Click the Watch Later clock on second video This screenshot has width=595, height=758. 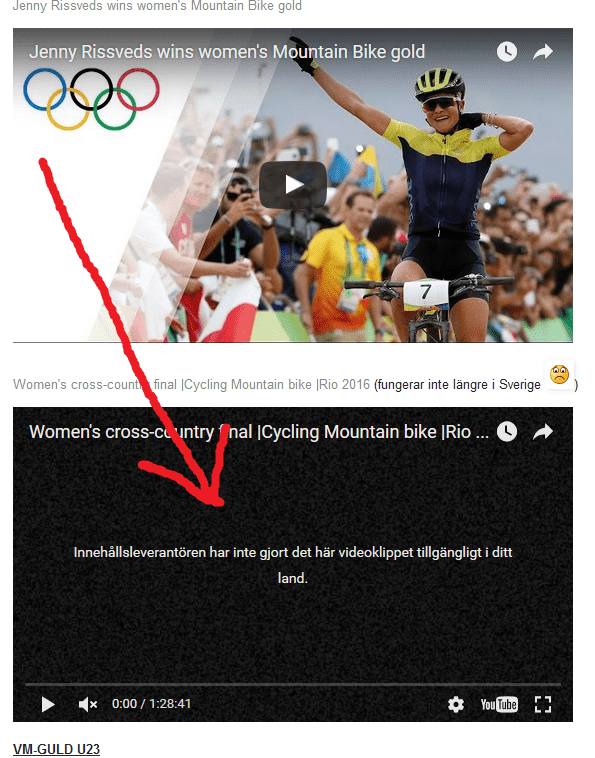pos(507,432)
